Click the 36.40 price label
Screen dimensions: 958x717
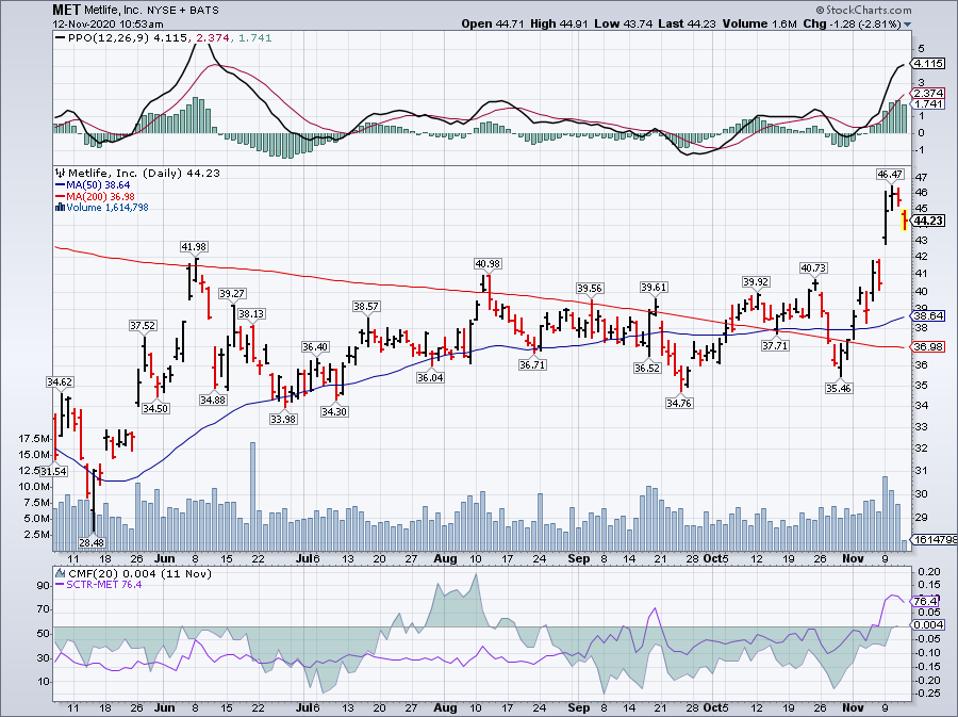click(315, 346)
